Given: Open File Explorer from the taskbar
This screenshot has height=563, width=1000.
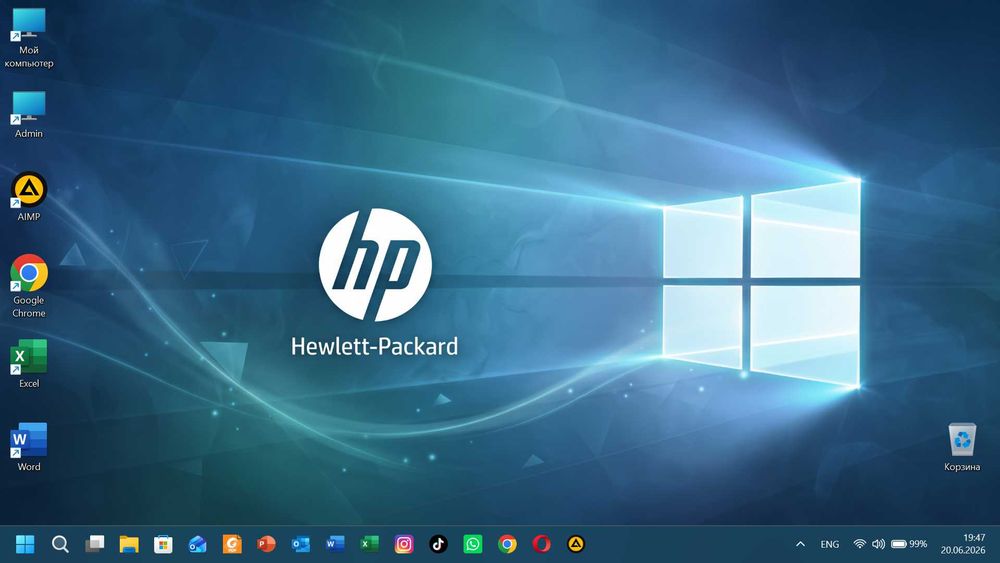Looking at the screenshot, I should [x=129, y=544].
